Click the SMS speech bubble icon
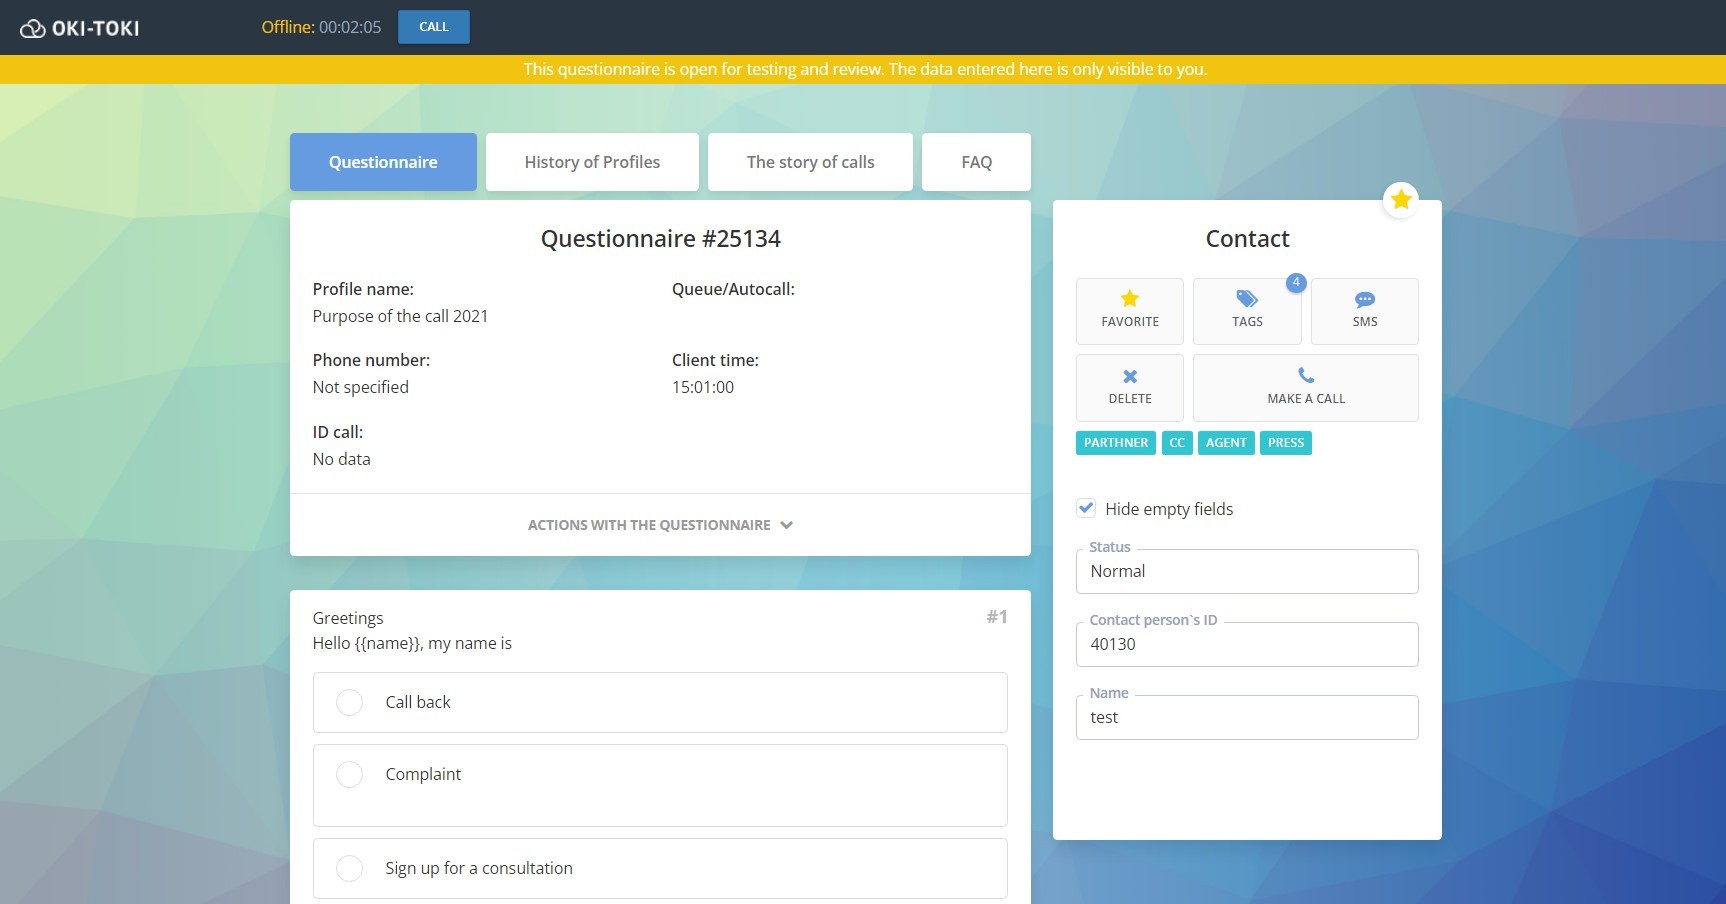The width and height of the screenshot is (1726, 904). [1364, 299]
